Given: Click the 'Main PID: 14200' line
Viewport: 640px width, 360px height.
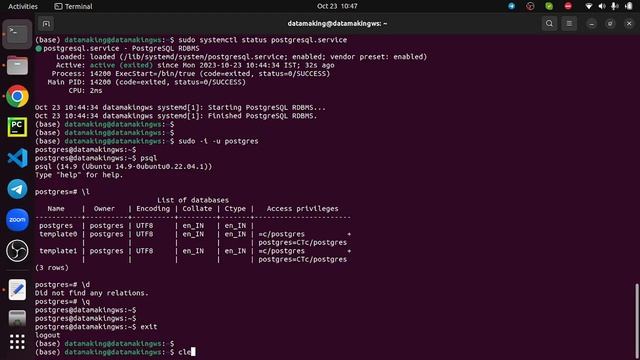Looking at the screenshot, I should pyautogui.click(x=147, y=82).
